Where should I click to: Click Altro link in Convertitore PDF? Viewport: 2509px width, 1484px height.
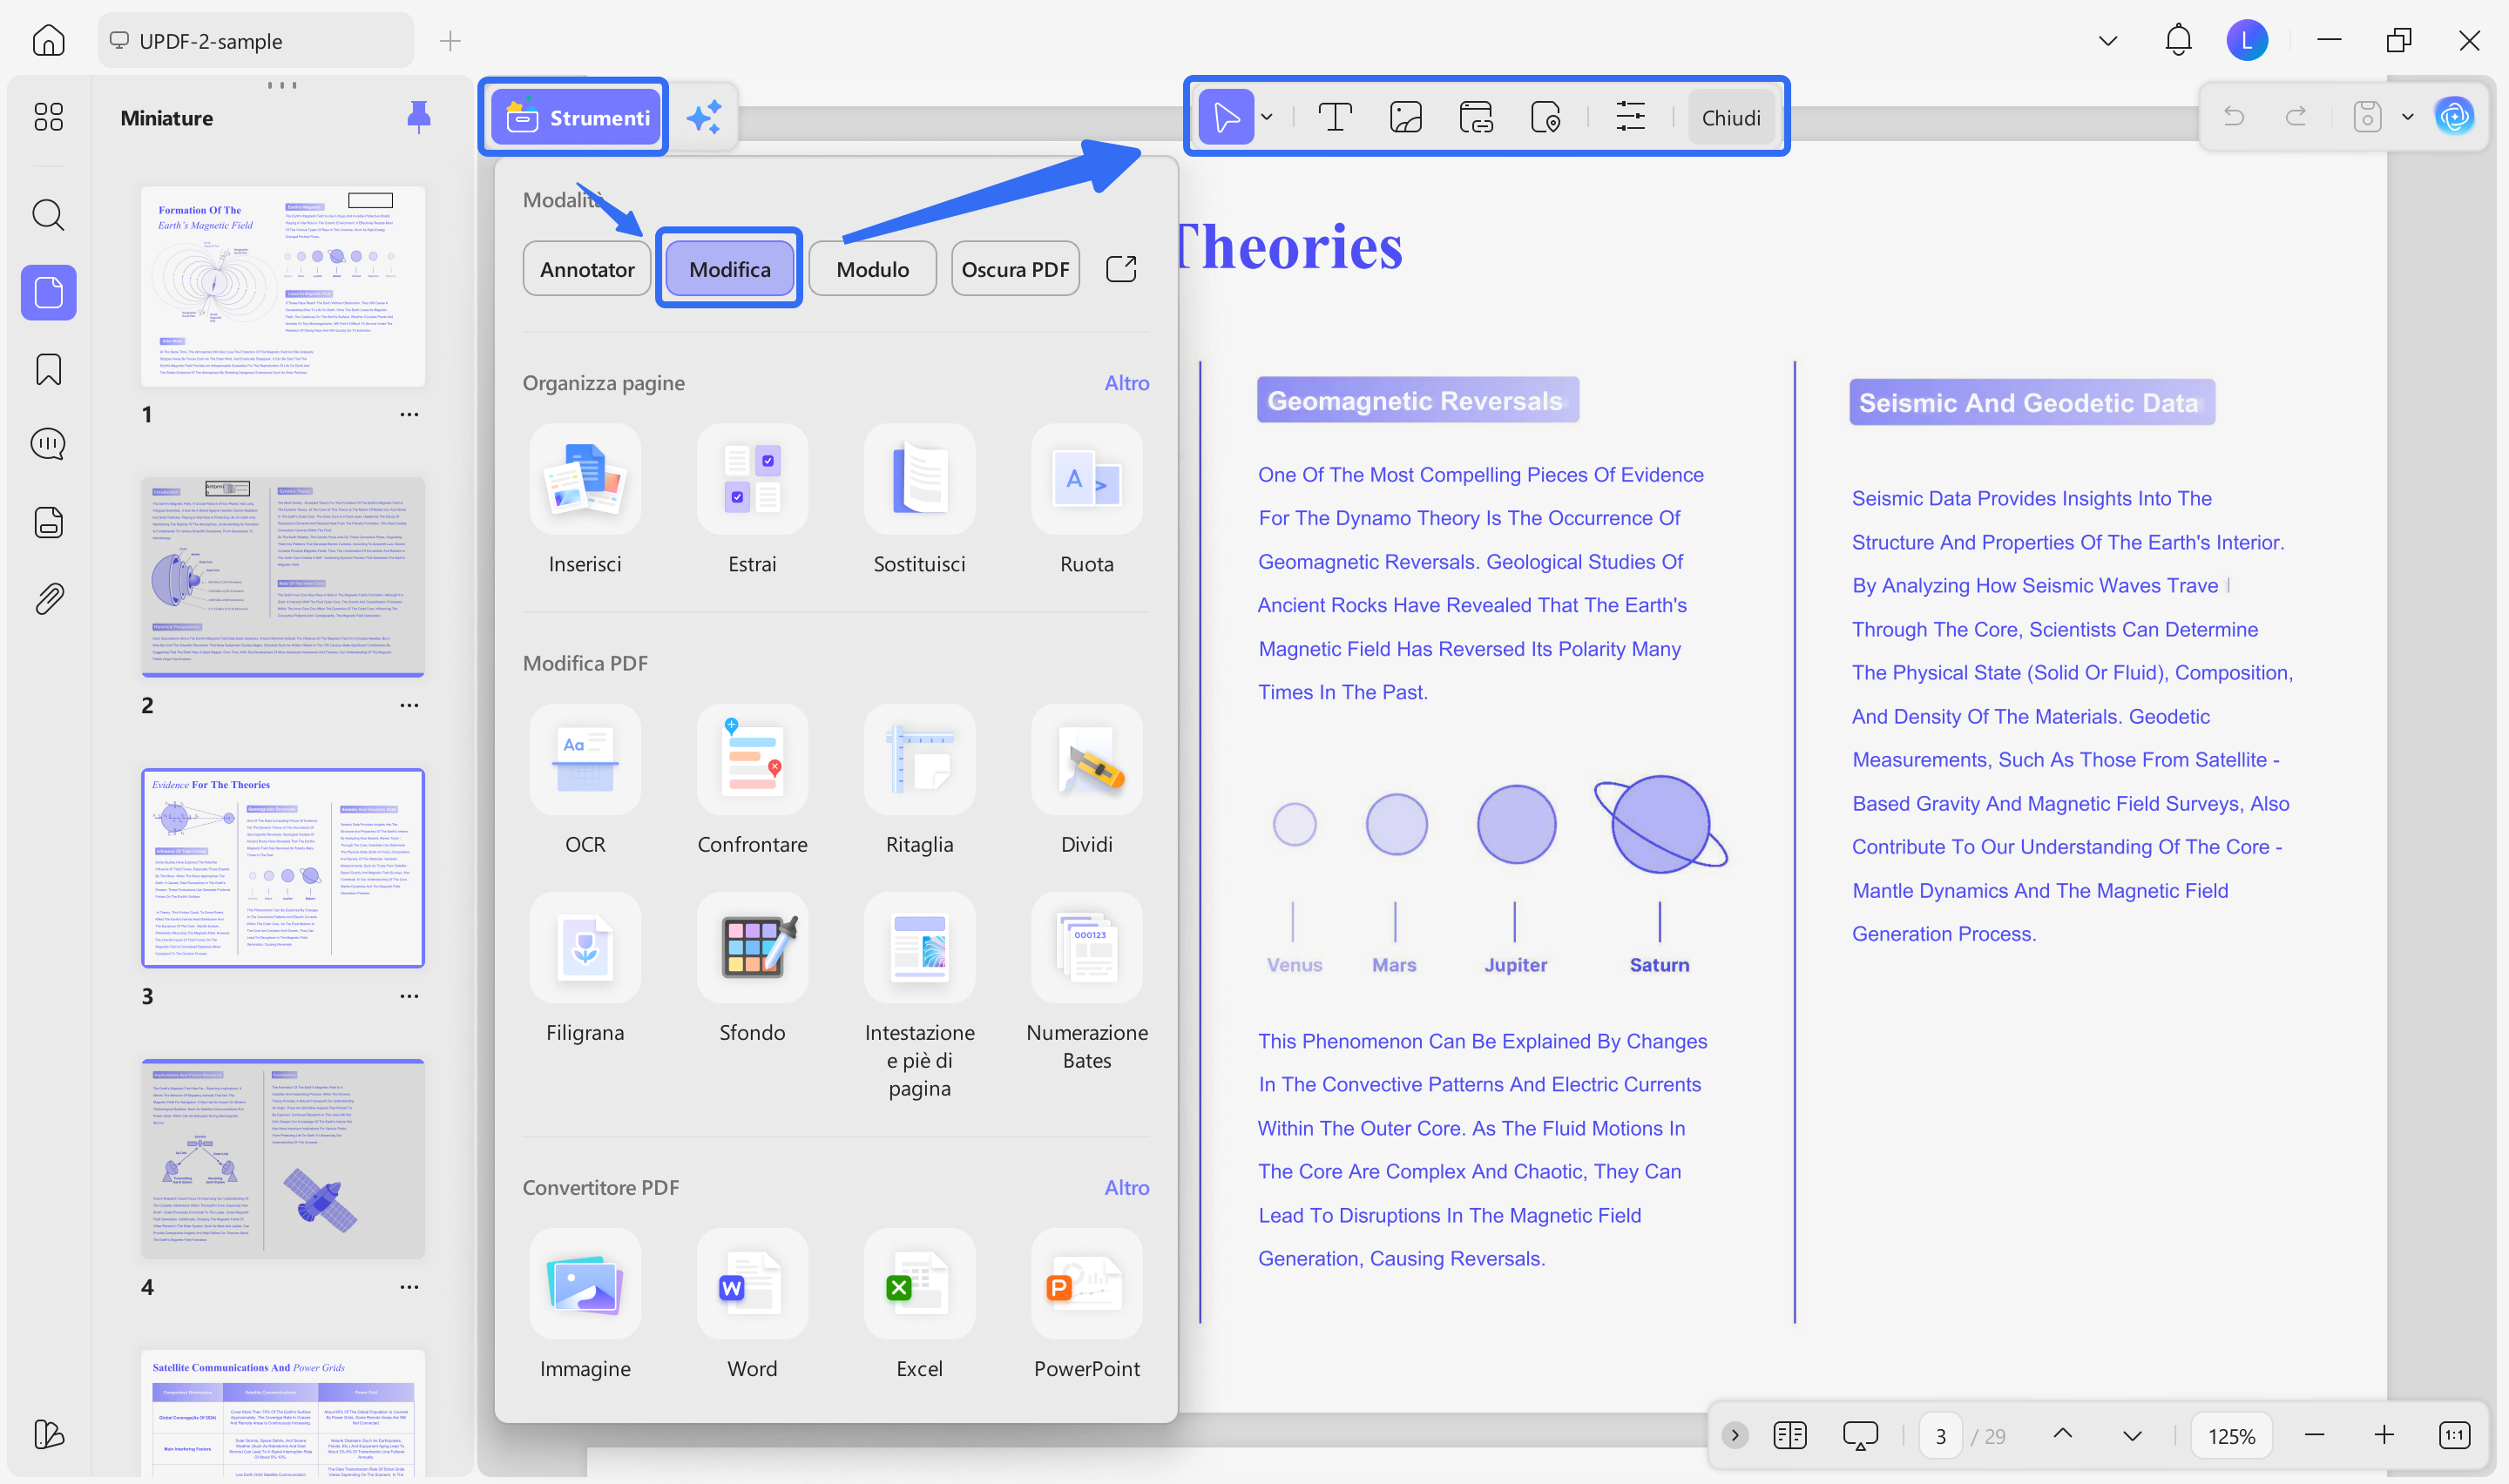click(1126, 1187)
